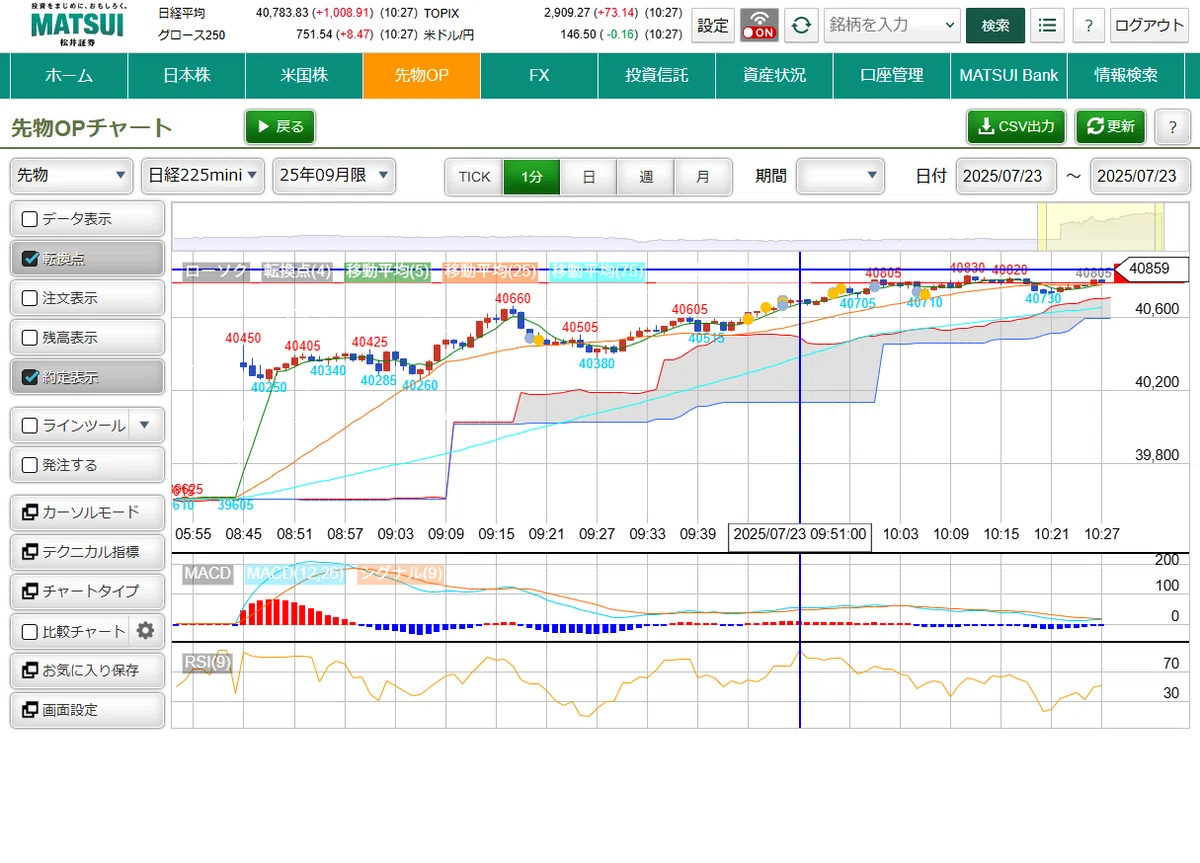Screen dimensions: 1200x863
Task: Toggle the wifi ON auto-update icon
Action: [x=759, y=25]
